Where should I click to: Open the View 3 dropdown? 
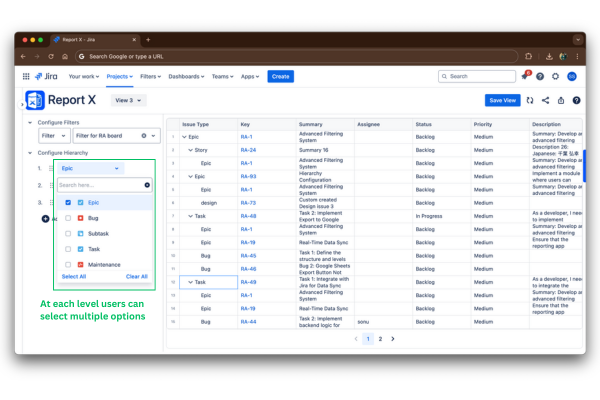tap(129, 100)
